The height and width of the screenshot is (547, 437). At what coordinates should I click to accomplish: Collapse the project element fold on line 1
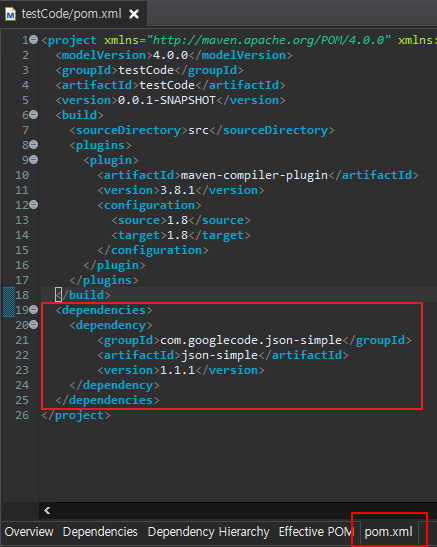33,39
